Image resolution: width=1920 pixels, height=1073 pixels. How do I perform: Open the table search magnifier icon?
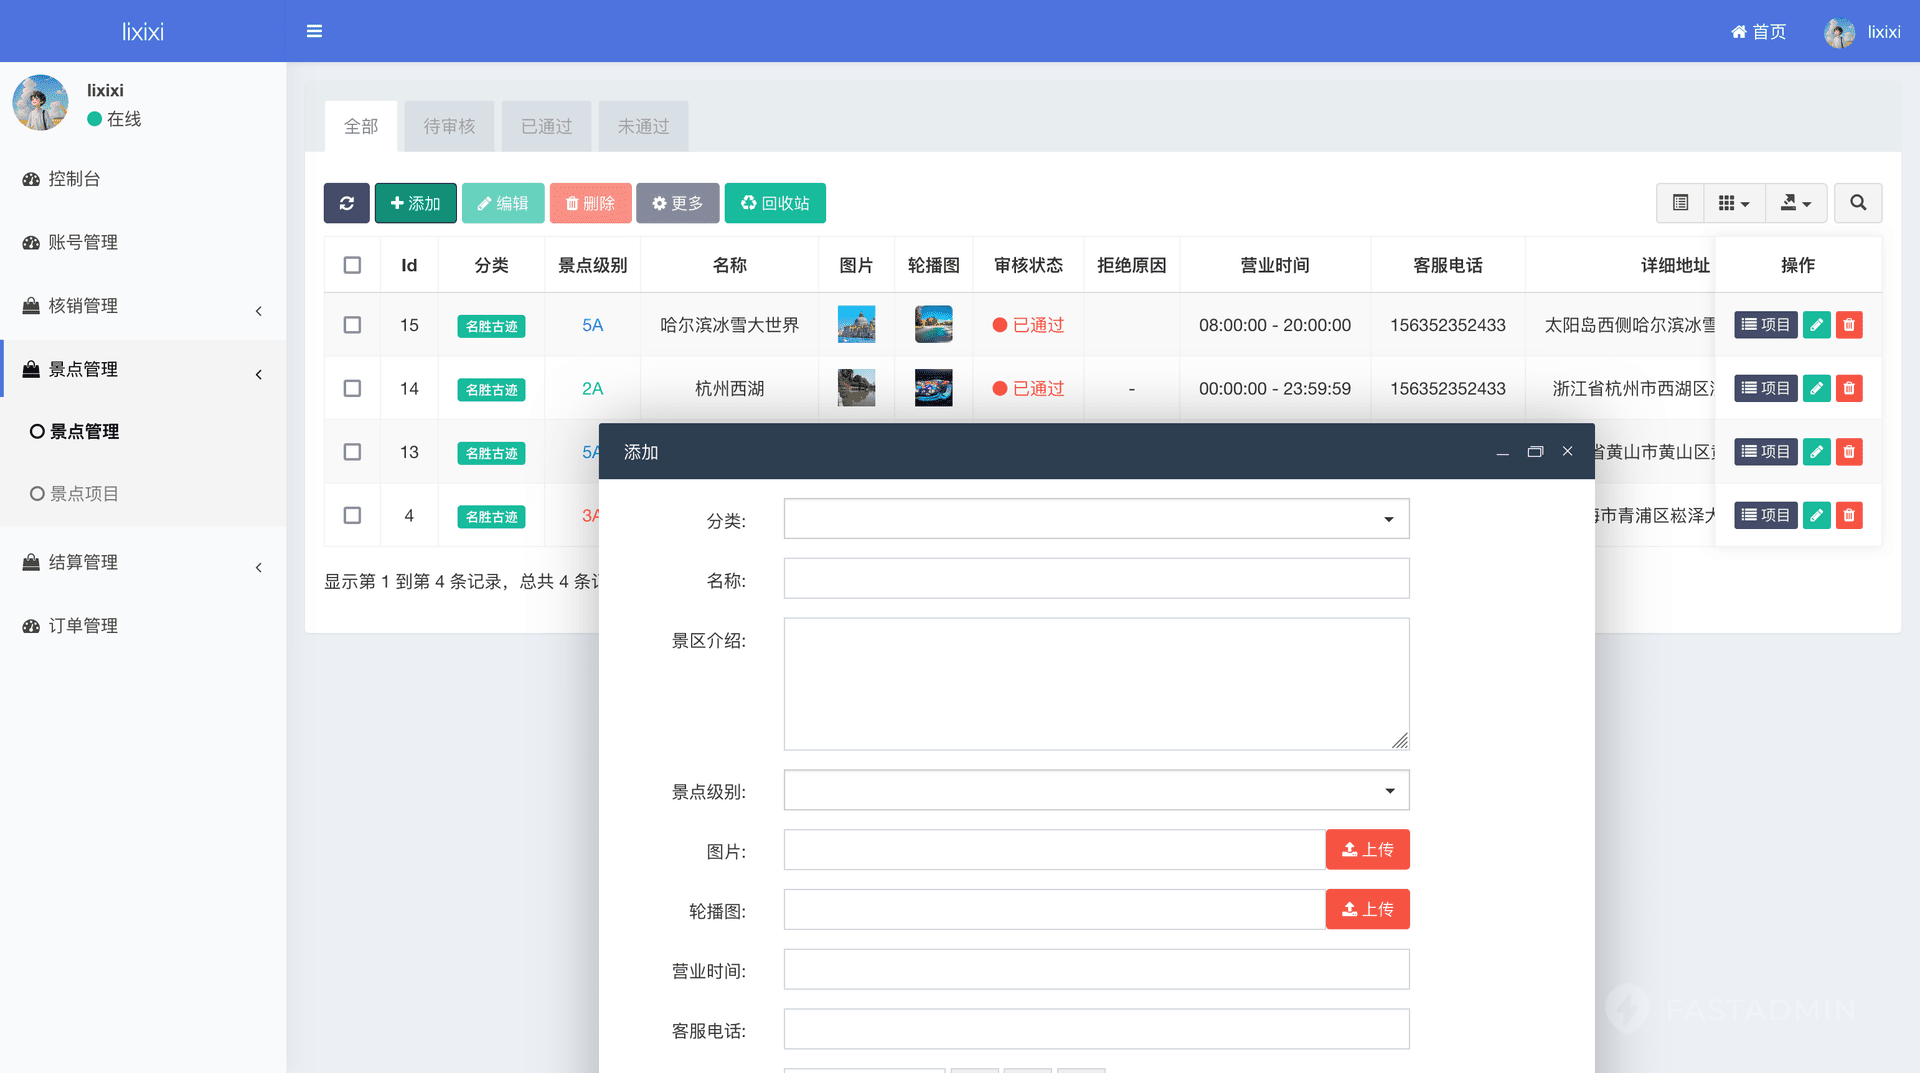(1857, 203)
